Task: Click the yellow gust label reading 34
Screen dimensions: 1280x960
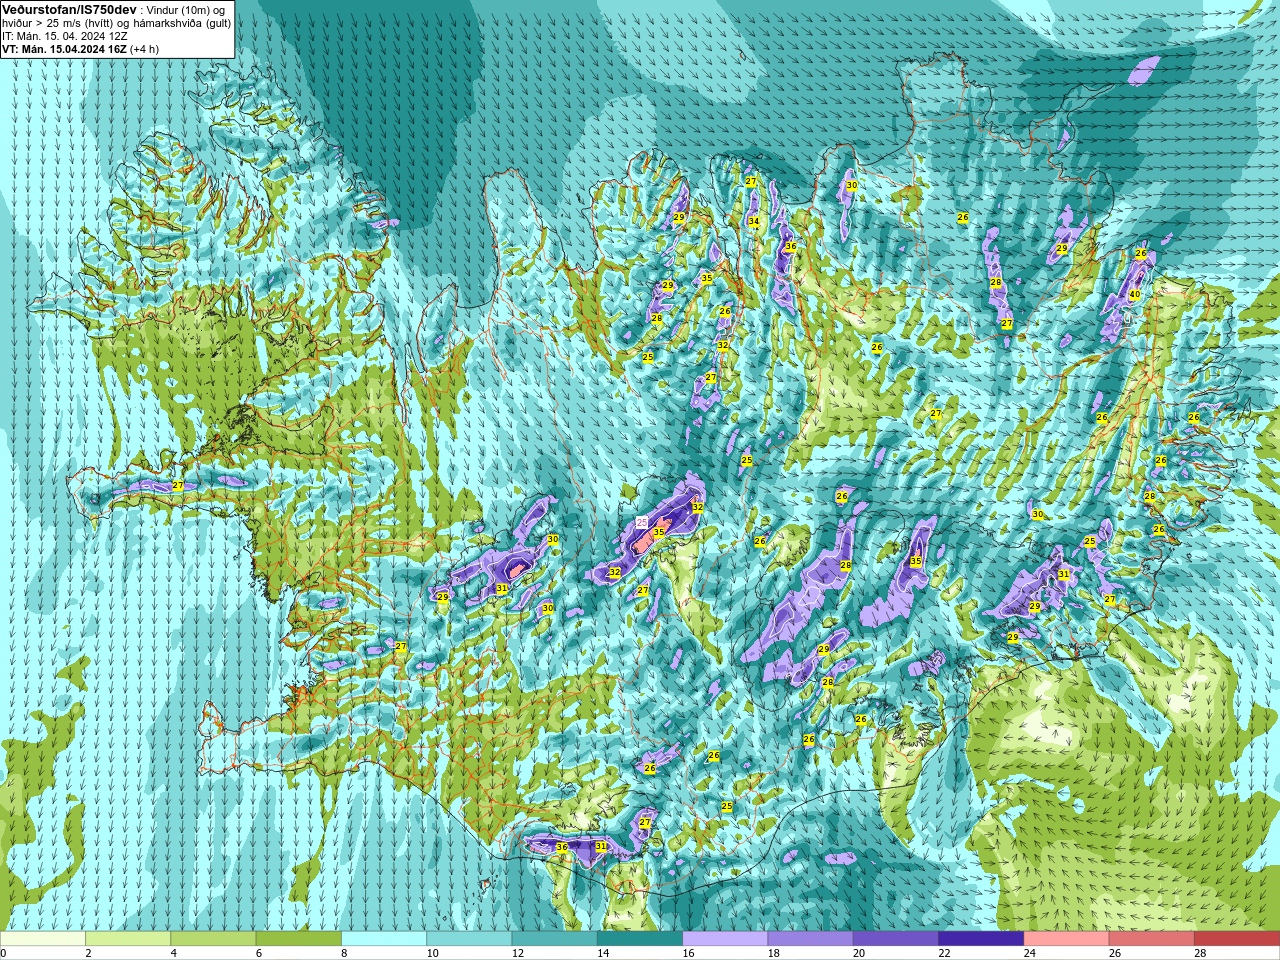Action: click(754, 222)
